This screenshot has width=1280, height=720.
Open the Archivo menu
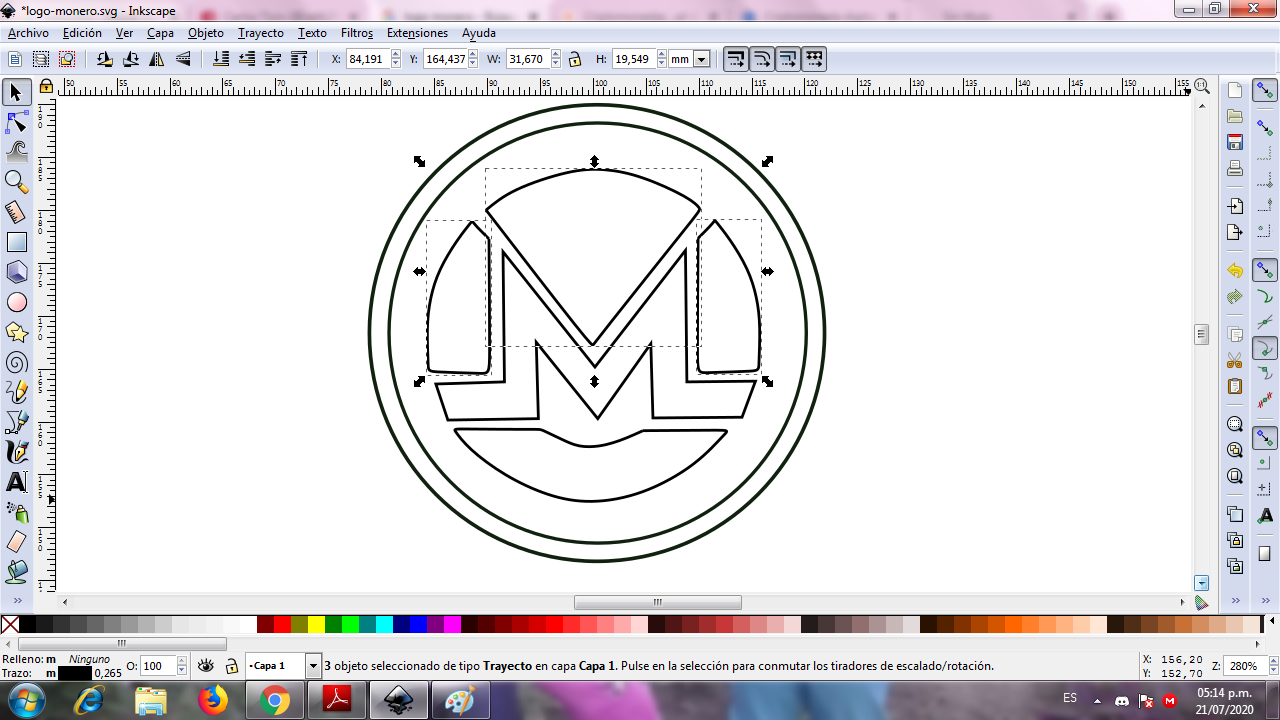28,33
